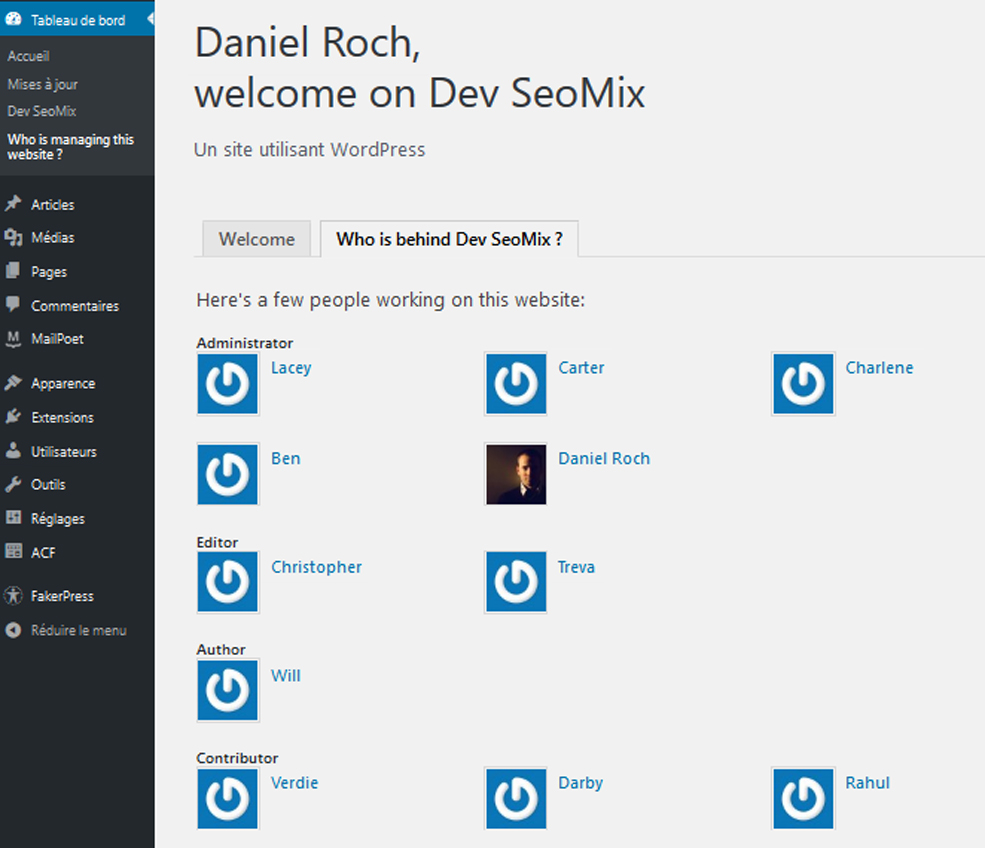Open the Pages menu label
The image size is (985, 848).
(x=49, y=272)
